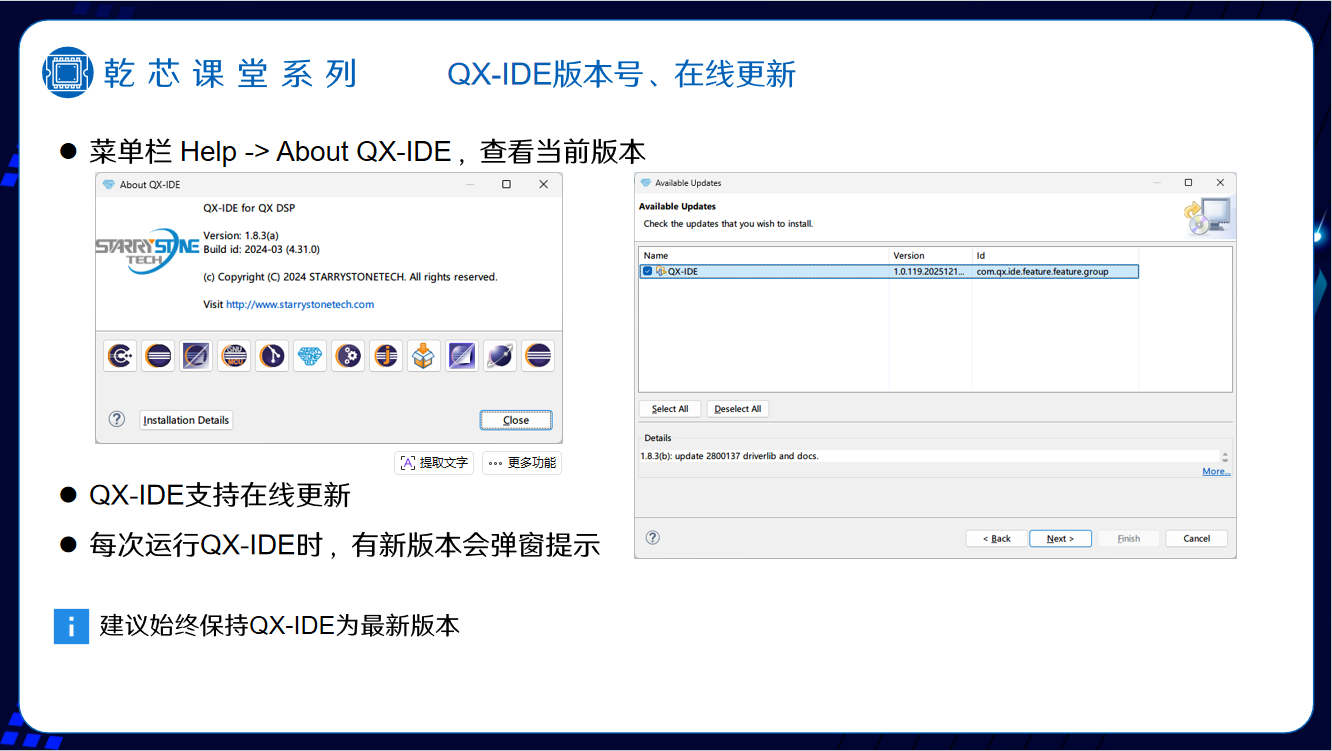Click the orange letter j feature icon
Viewport: 1332px width, 751px height.
pos(386,356)
